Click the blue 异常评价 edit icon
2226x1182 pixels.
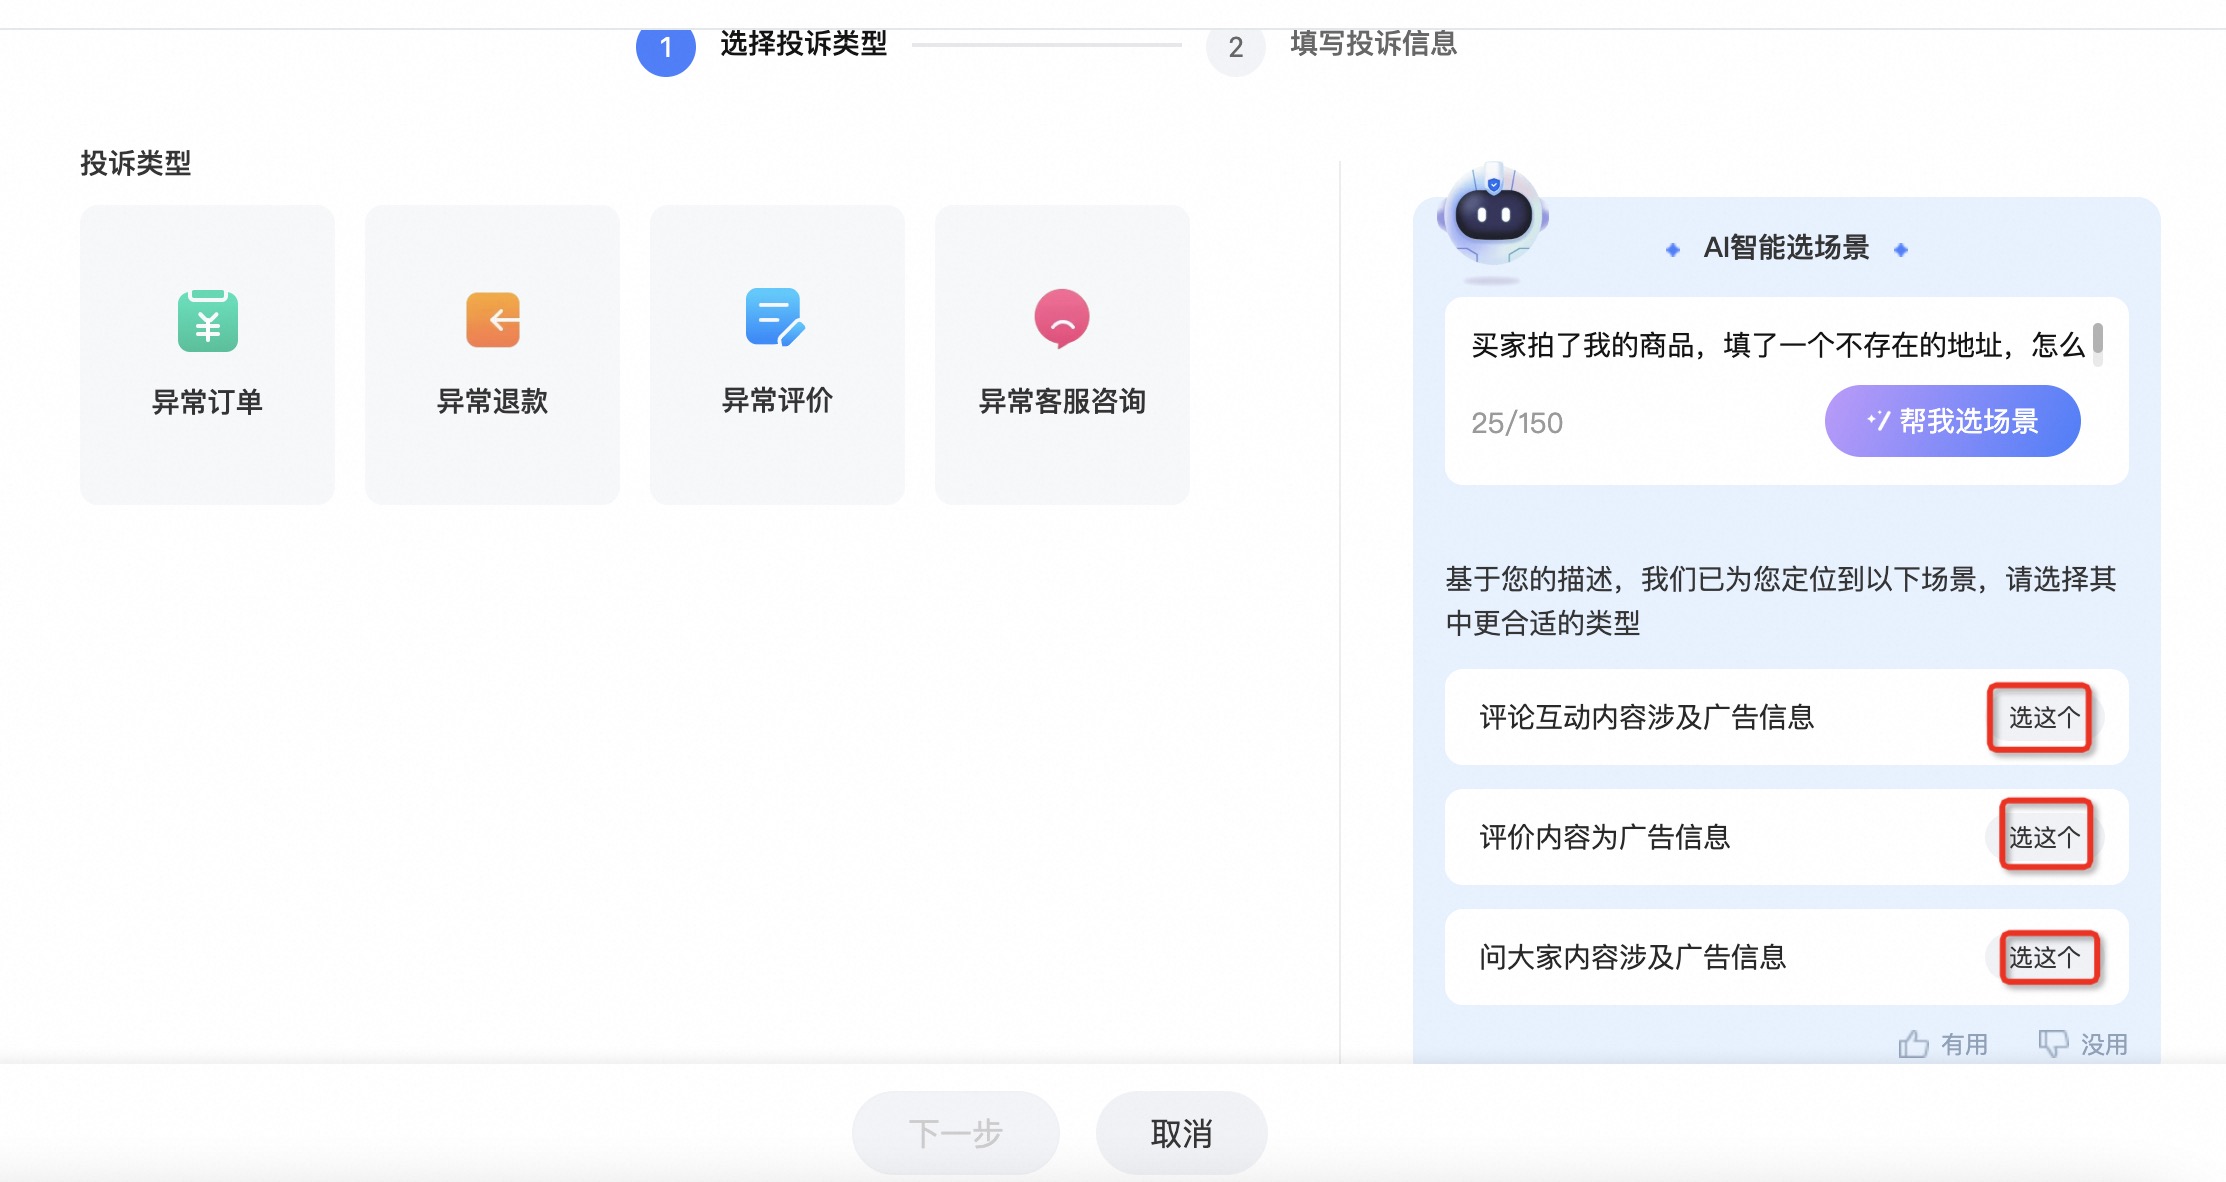(775, 317)
